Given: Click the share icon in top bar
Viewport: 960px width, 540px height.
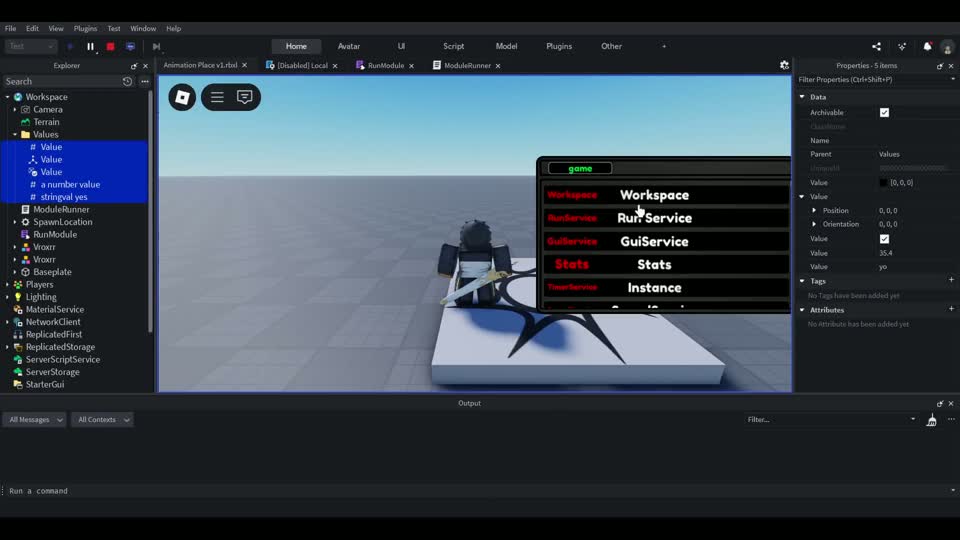Looking at the screenshot, I should tap(876, 47).
